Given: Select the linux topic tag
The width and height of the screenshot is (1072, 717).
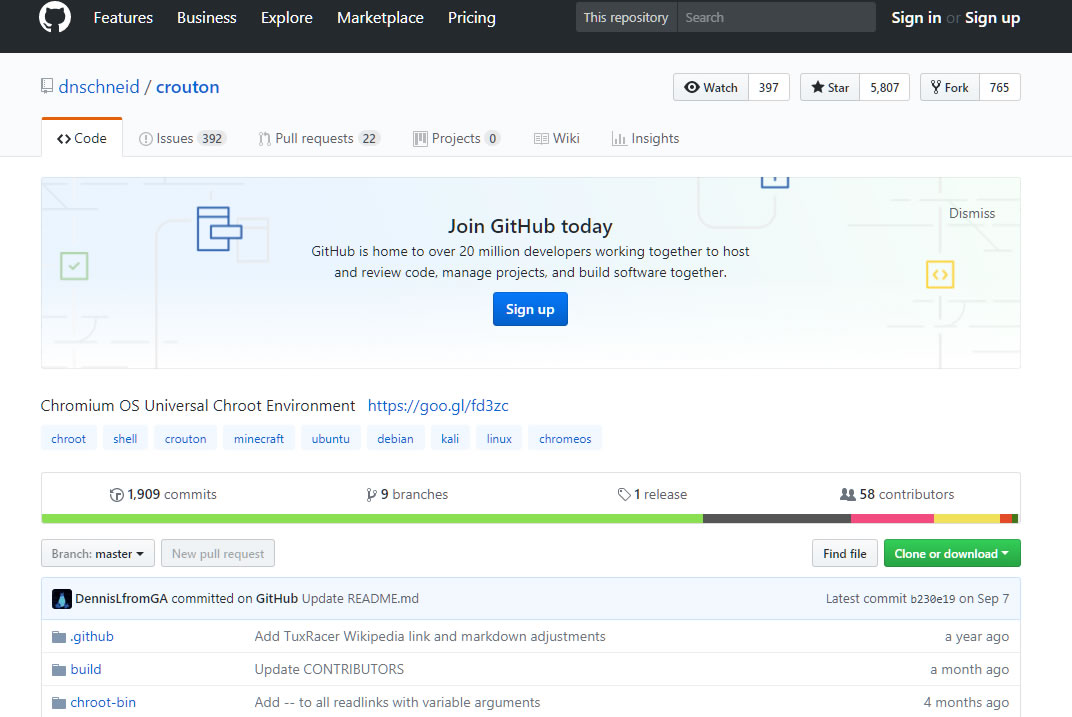Looking at the screenshot, I should [x=499, y=439].
